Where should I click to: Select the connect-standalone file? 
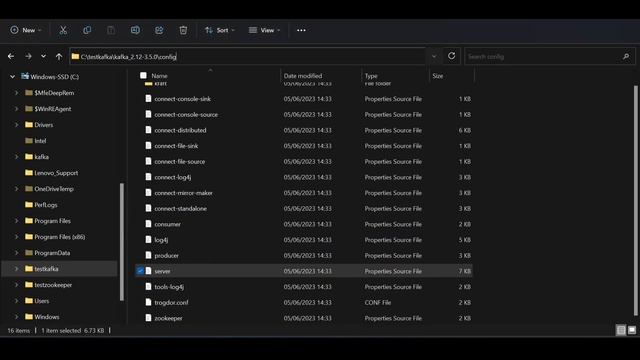pyautogui.click(x=304, y=208)
